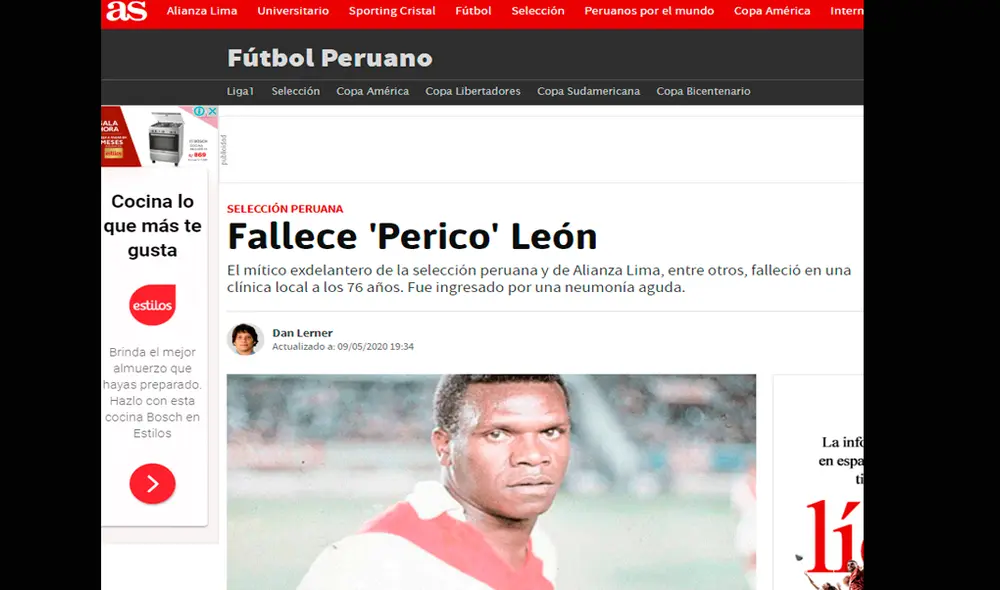Open the Copa Sudamericana sub-tab

point(588,91)
